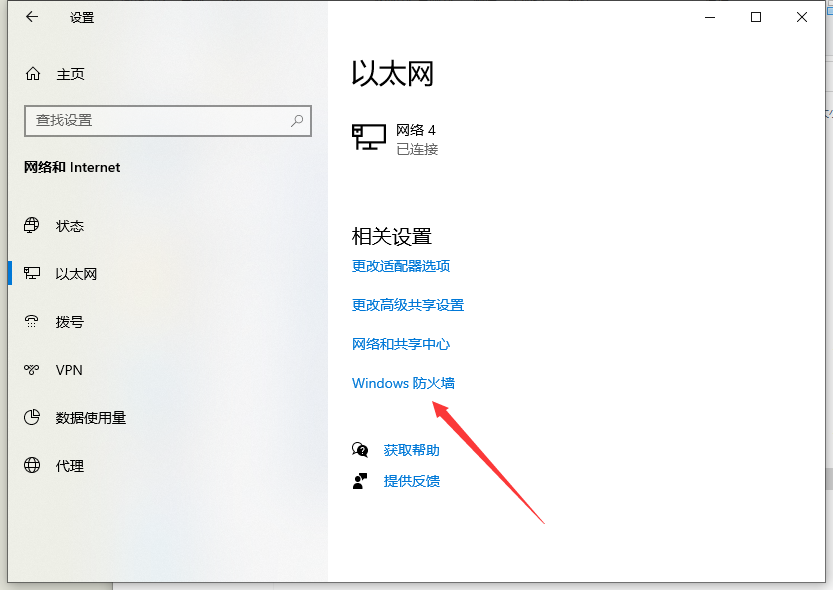Minimize the 设置 window
This screenshot has width=833, height=590.
710,17
